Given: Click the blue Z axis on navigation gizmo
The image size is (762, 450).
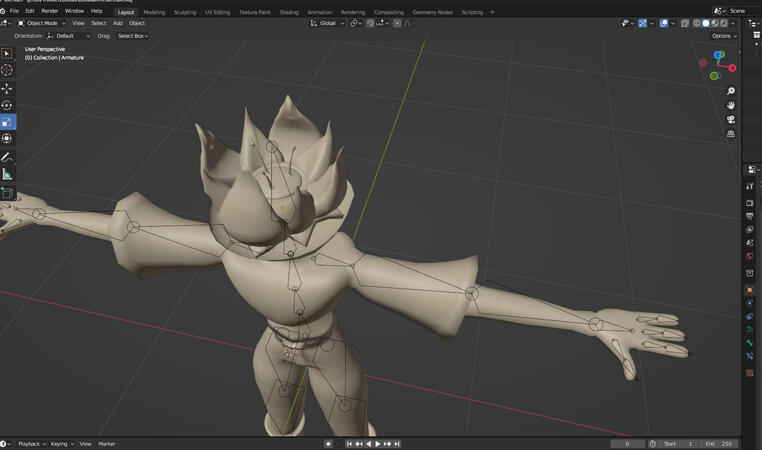Looking at the screenshot, I should coord(719,55).
